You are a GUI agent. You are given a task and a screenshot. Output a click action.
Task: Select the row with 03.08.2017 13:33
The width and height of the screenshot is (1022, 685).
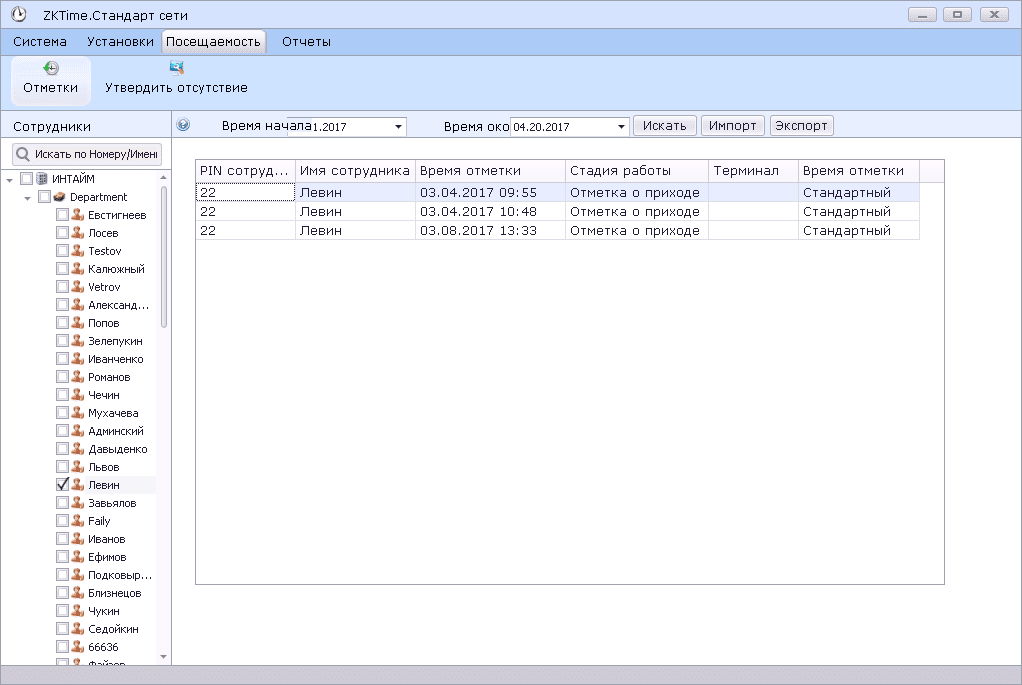pyautogui.click(x=478, y=231)
